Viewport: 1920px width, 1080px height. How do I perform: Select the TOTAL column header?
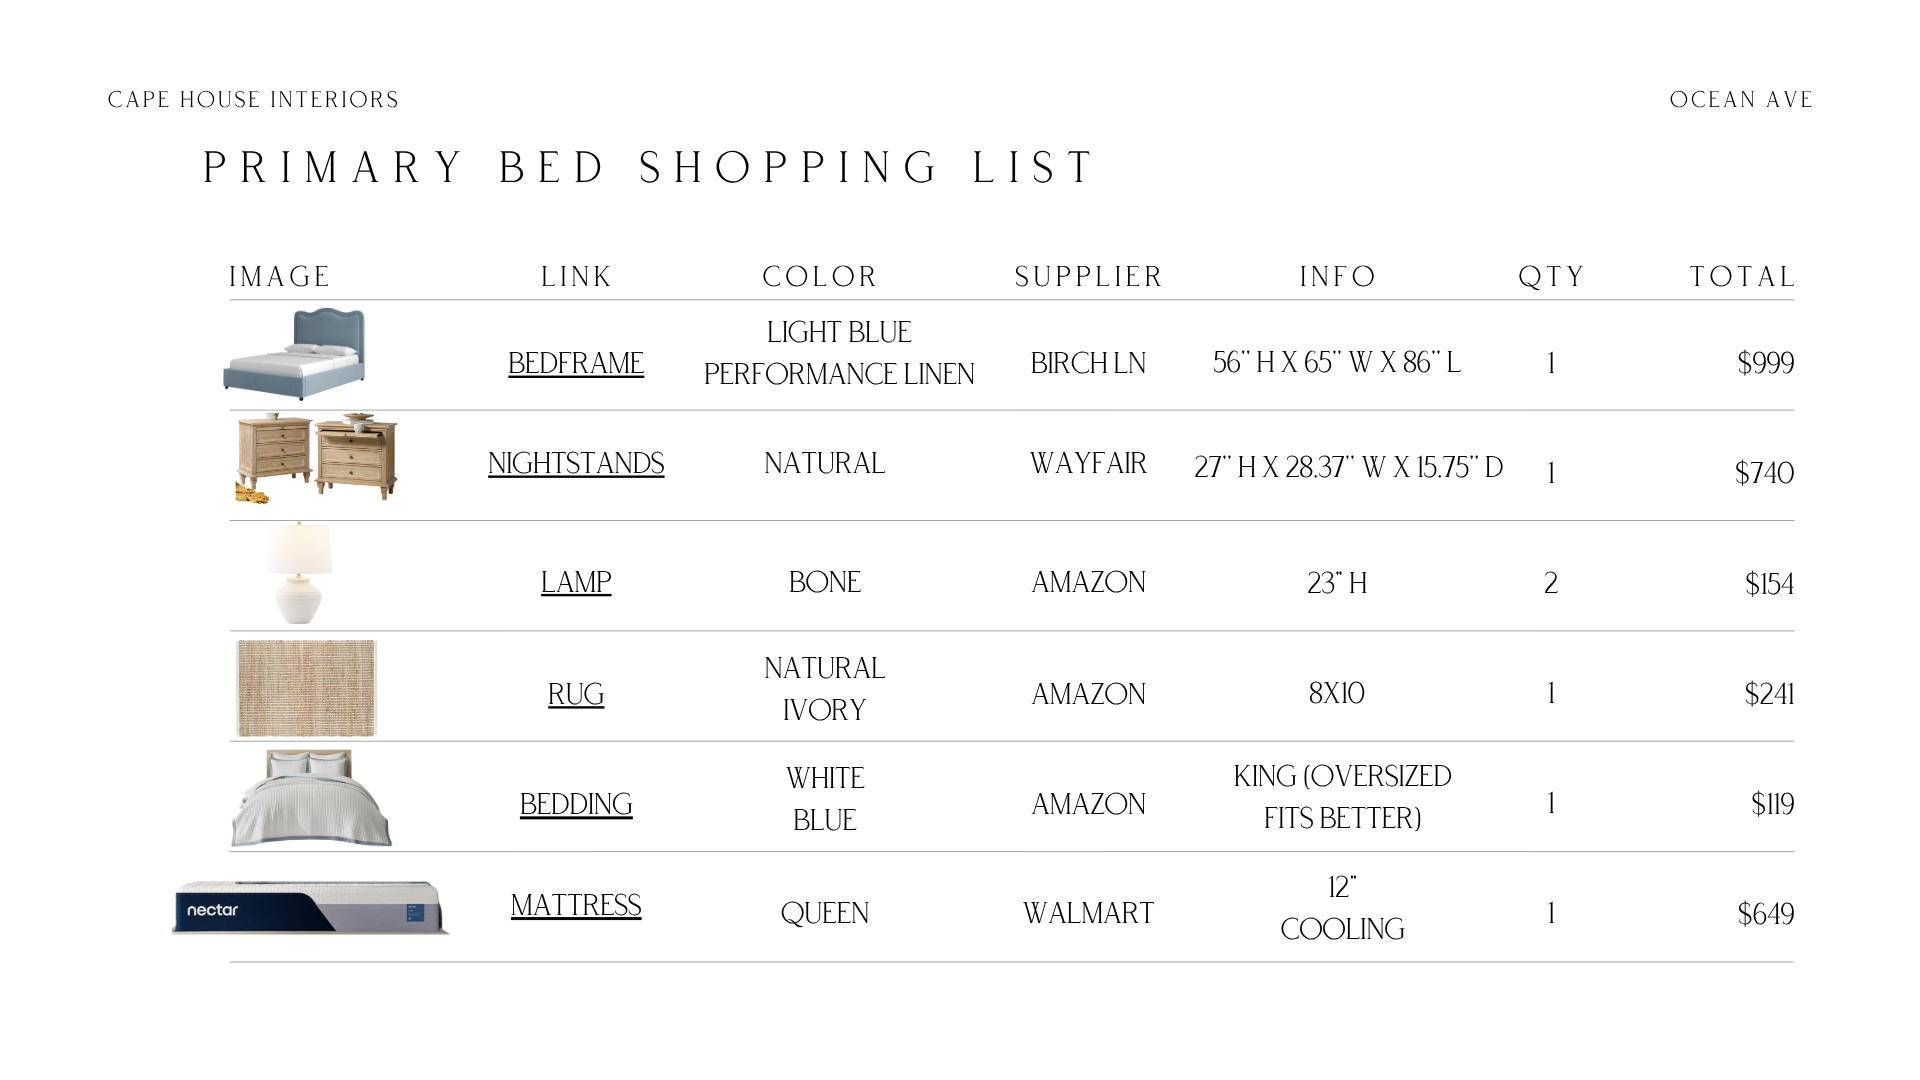pos(1742,276)
